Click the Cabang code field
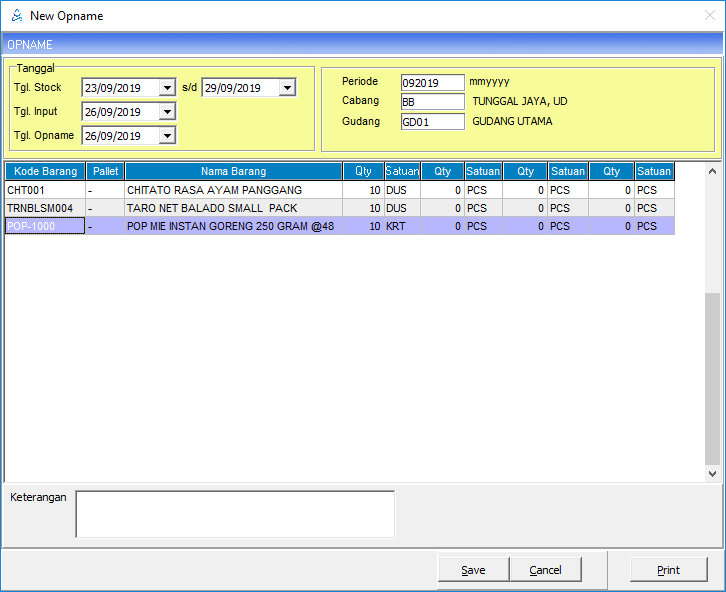 tap(432, 102)
